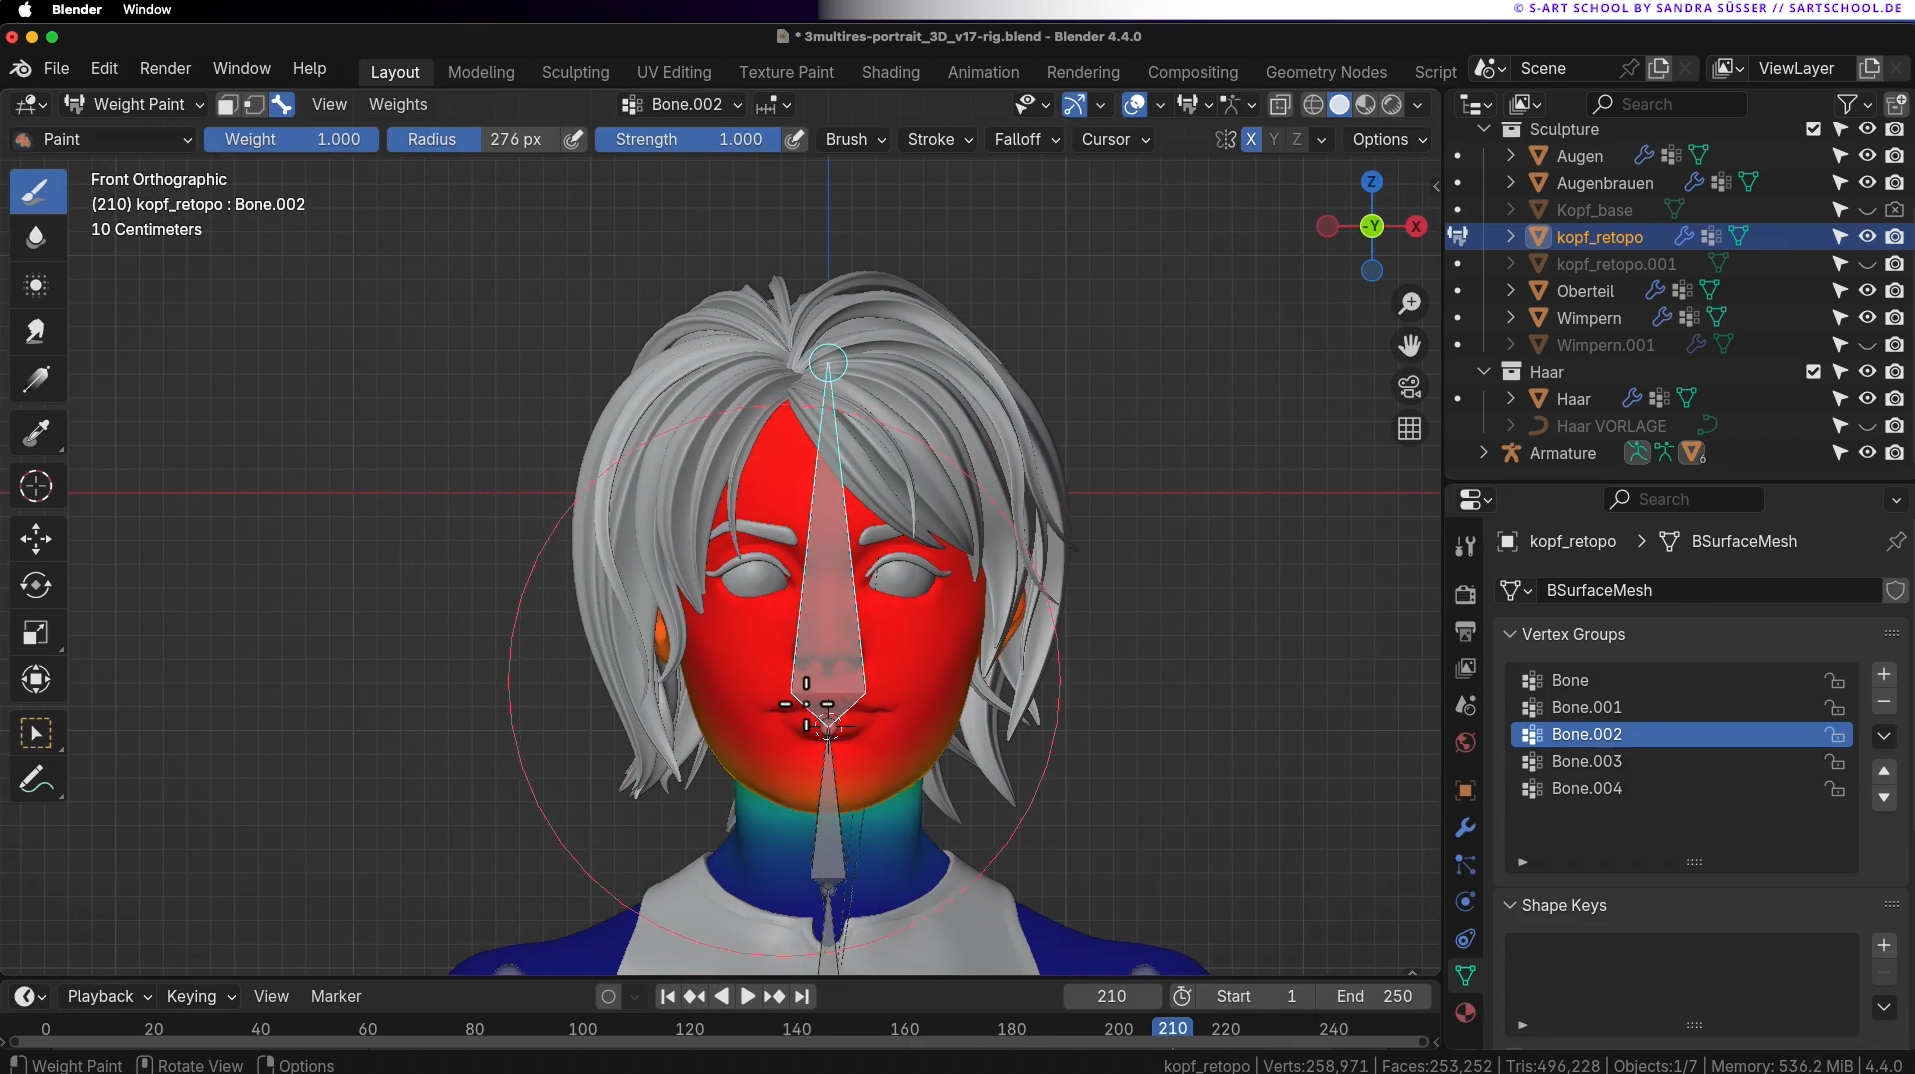This screenshot has height=1074, width=1915.
Task: Toggle radius pressure sensitivity
Action: click(x=573, y=140)
